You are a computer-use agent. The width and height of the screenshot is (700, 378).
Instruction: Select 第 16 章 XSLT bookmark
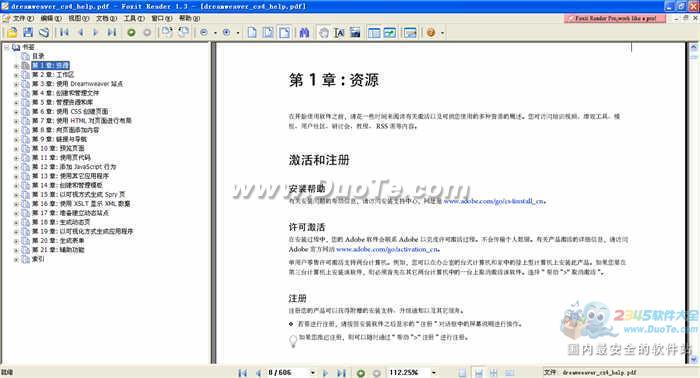(x=81, y=204)
